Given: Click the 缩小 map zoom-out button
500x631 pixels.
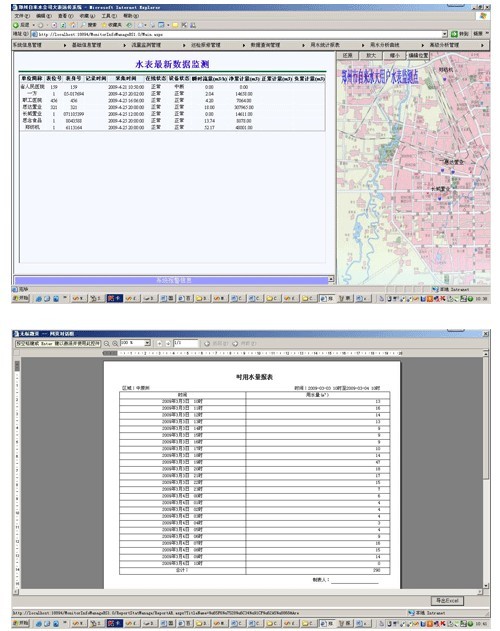Looking at the screenshot, I should pyautogui.click(x=395, y=56).
